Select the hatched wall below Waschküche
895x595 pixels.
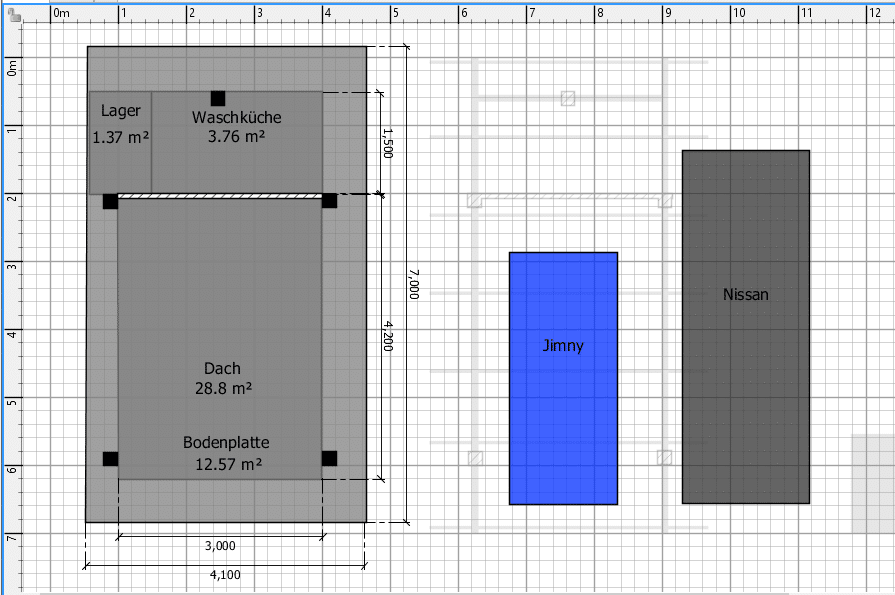(220, 196)
